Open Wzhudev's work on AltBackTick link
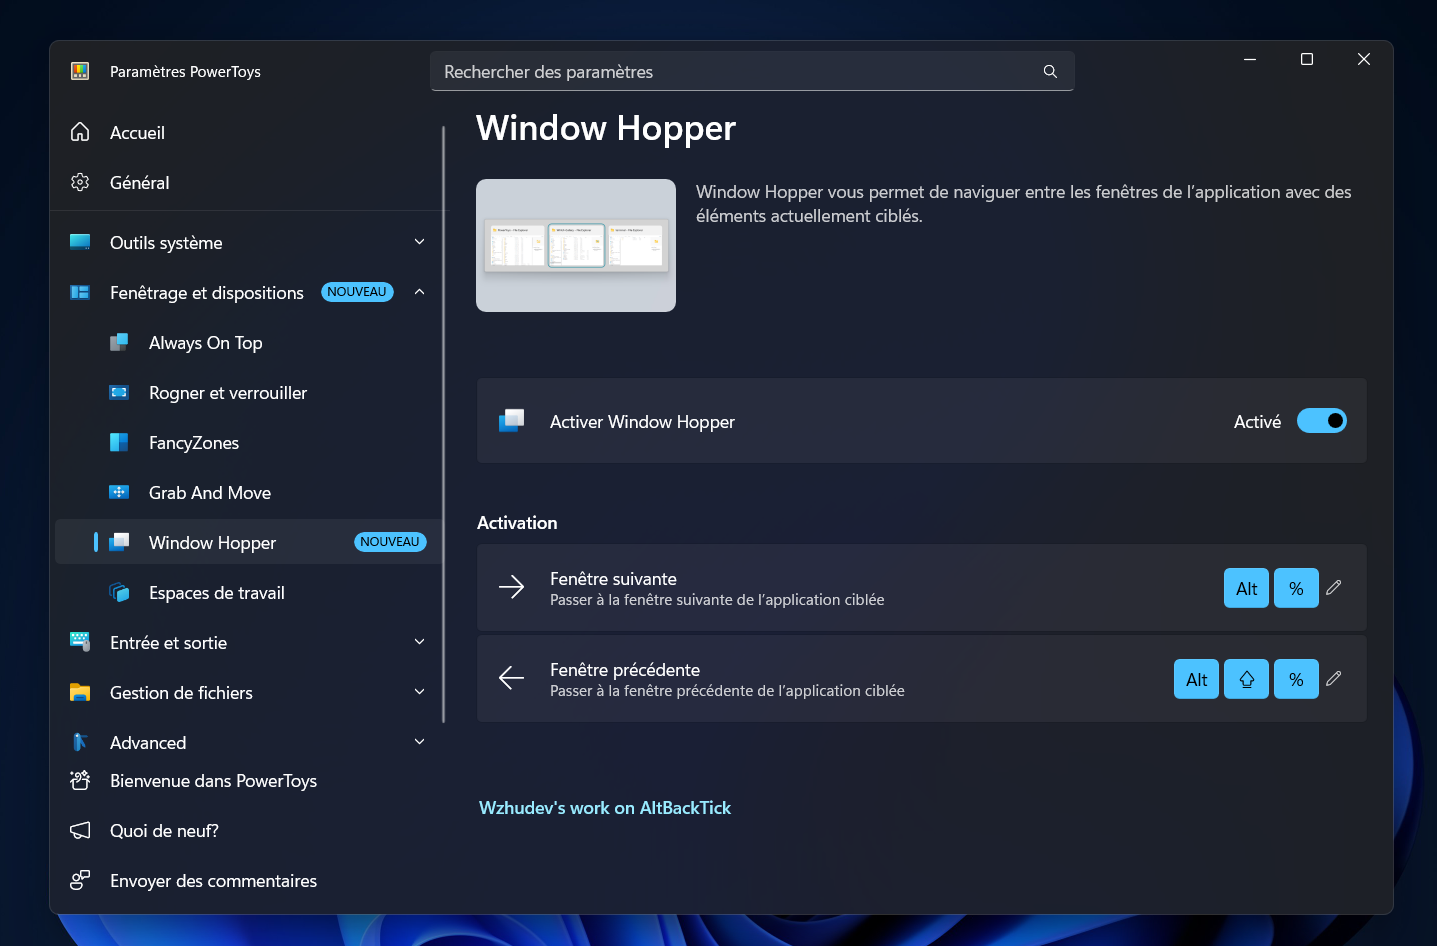 [605, 808]
